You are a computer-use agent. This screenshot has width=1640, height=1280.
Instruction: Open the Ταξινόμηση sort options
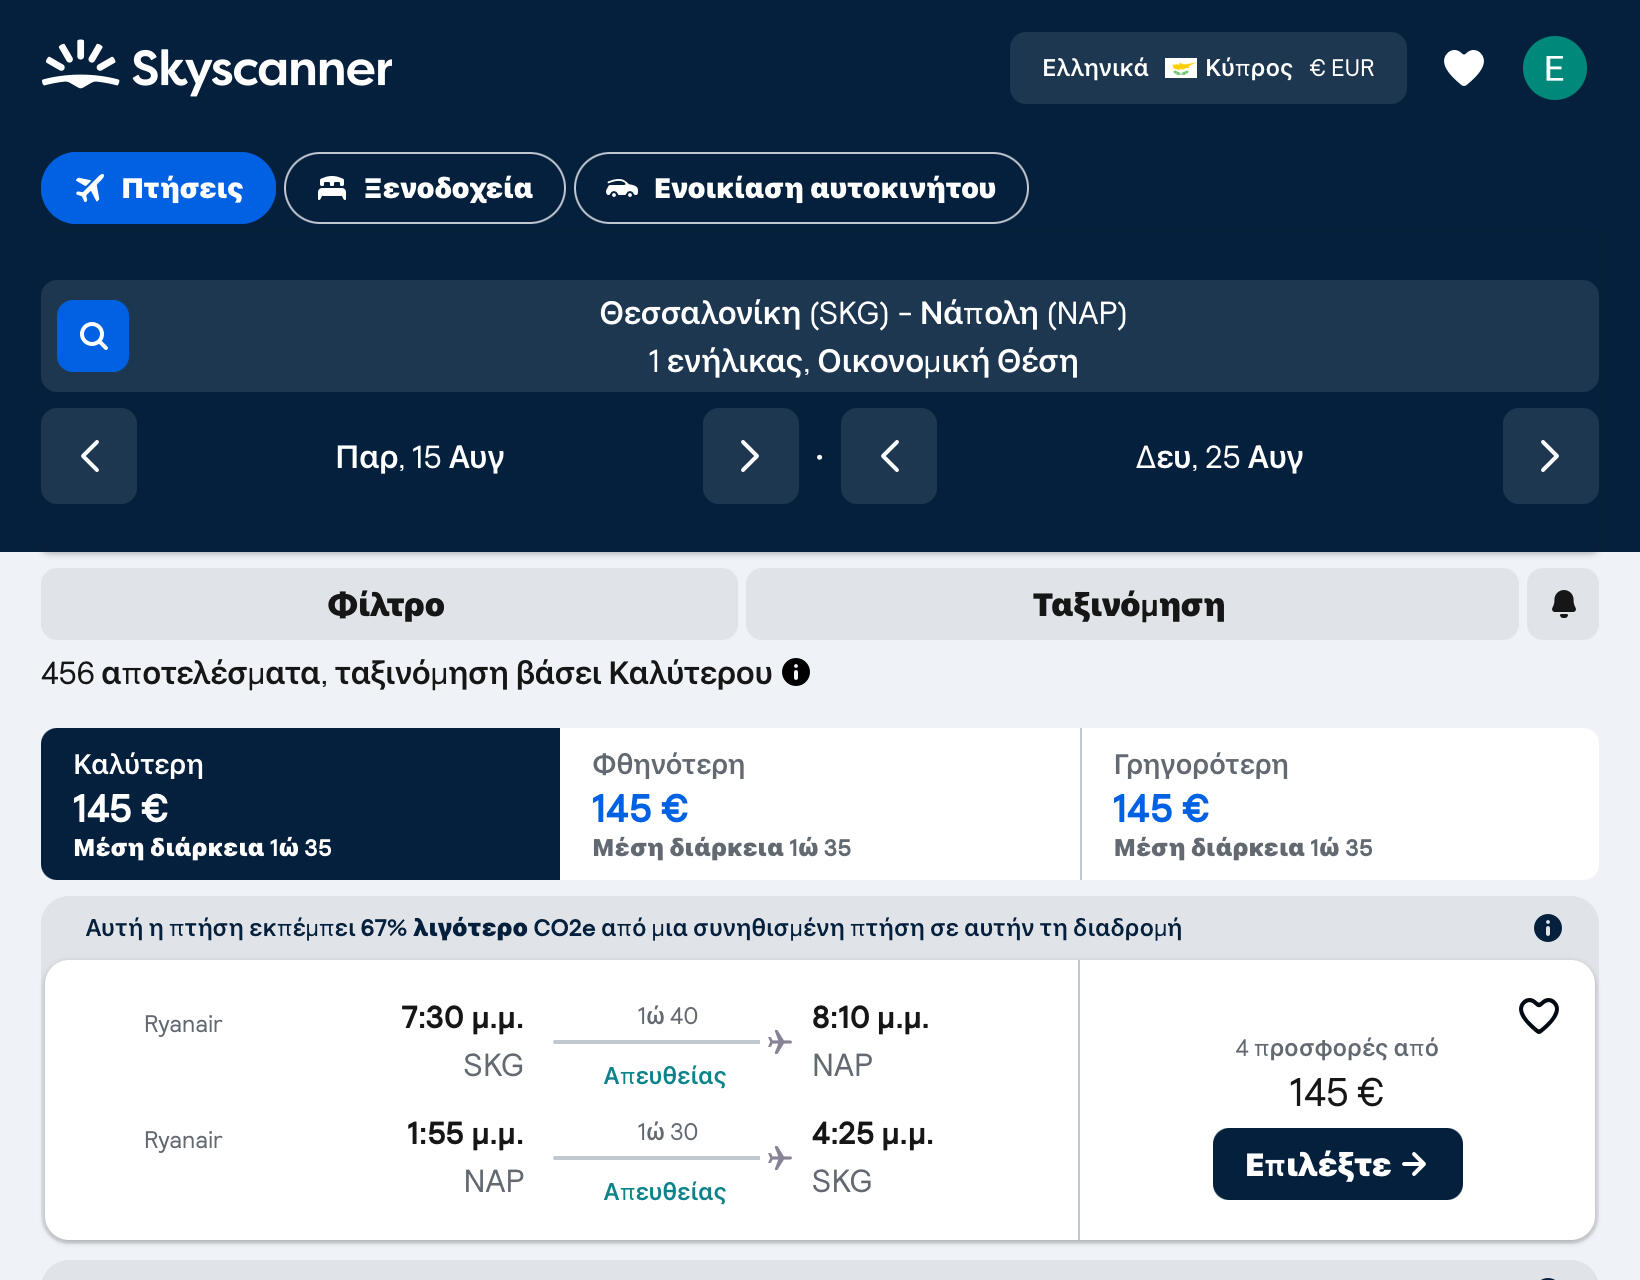tap(1131, 604)
